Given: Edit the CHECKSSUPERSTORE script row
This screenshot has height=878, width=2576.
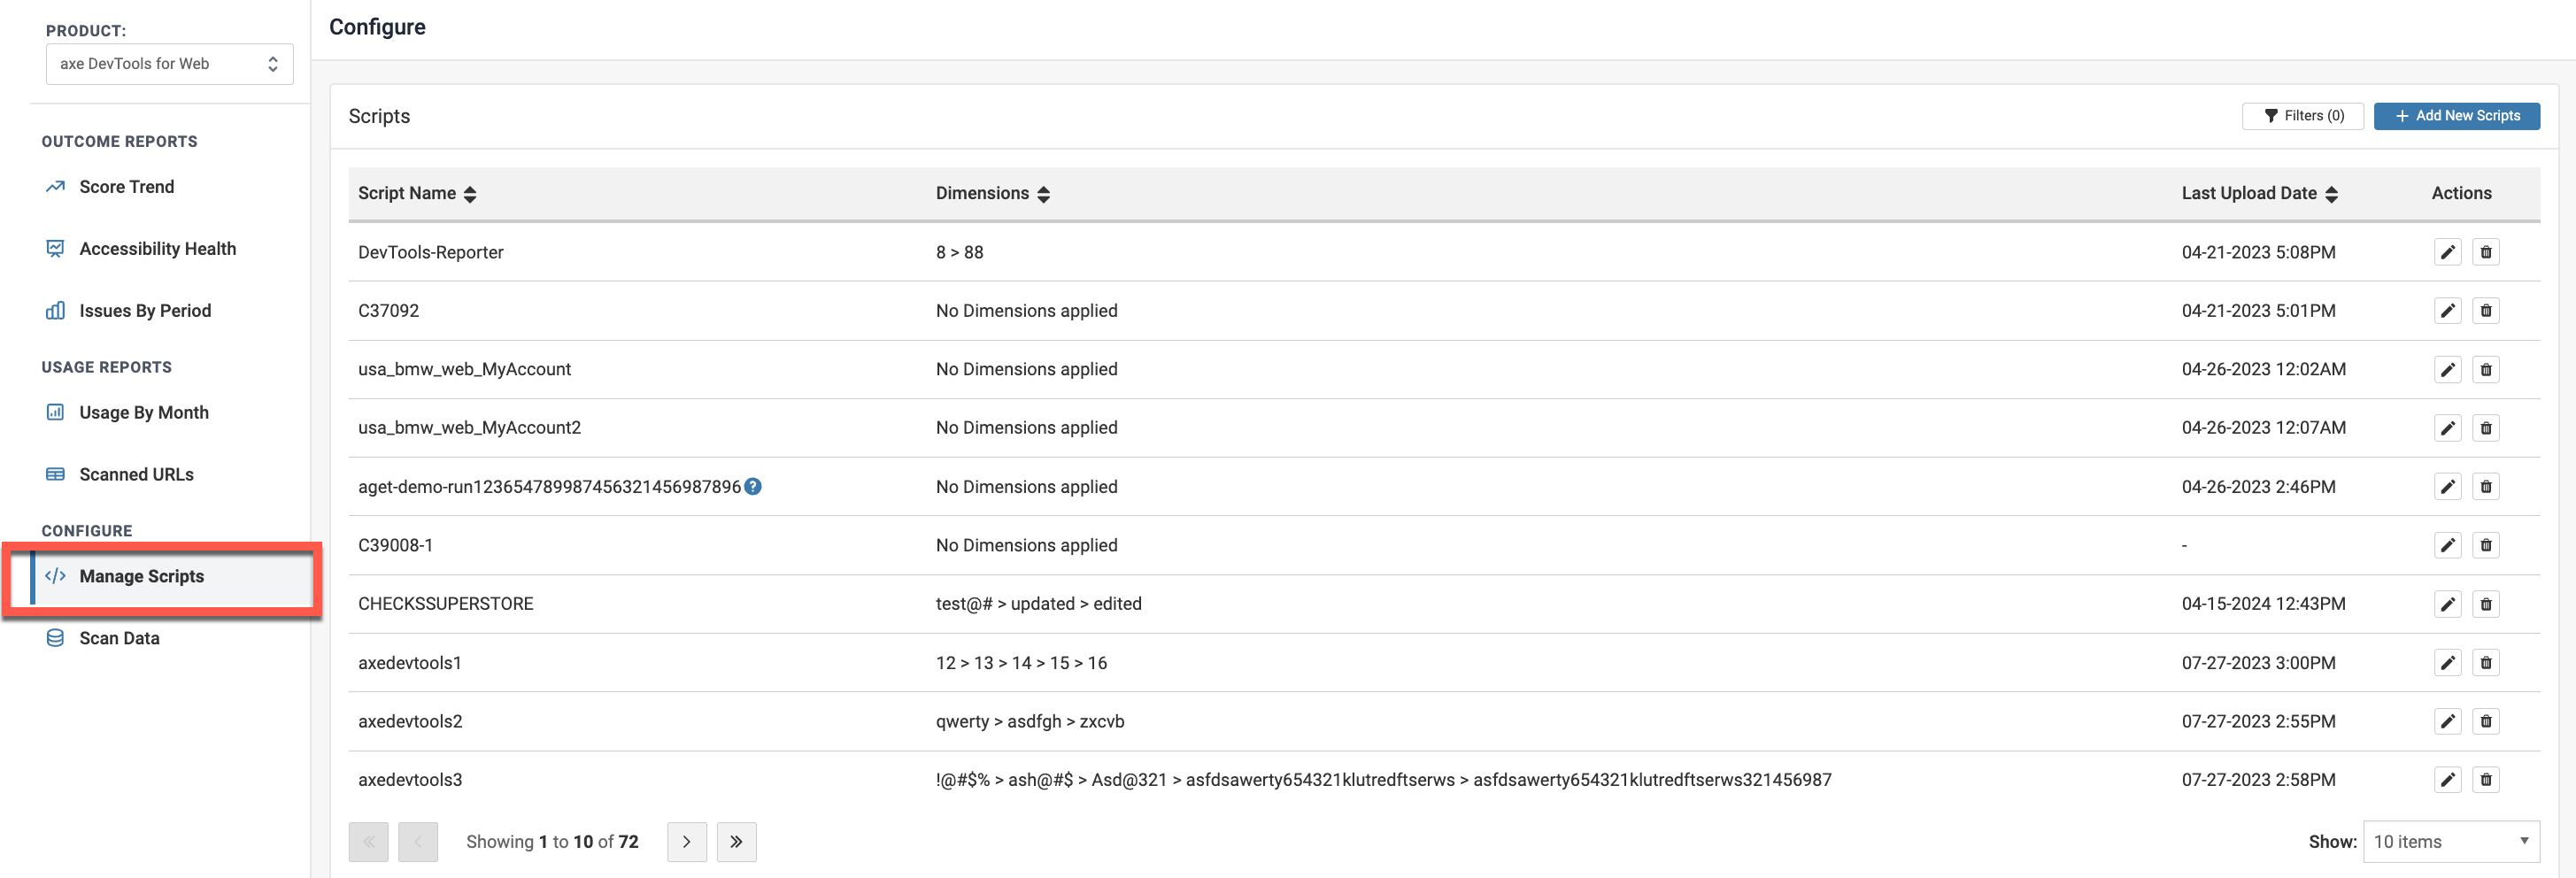Looking at the screenshot, I should coord(2446,604).
